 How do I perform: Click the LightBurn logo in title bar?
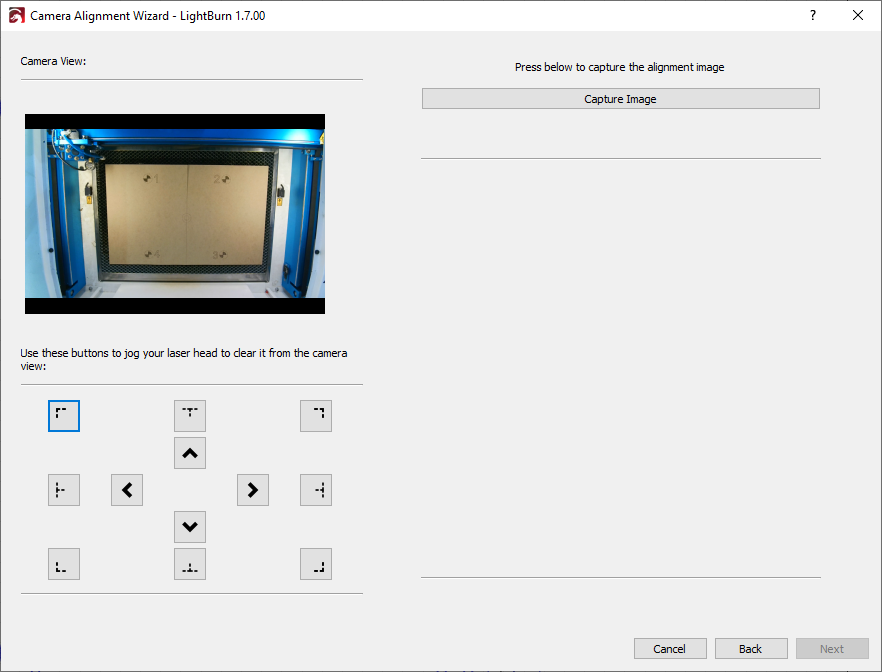pos(16,16)
